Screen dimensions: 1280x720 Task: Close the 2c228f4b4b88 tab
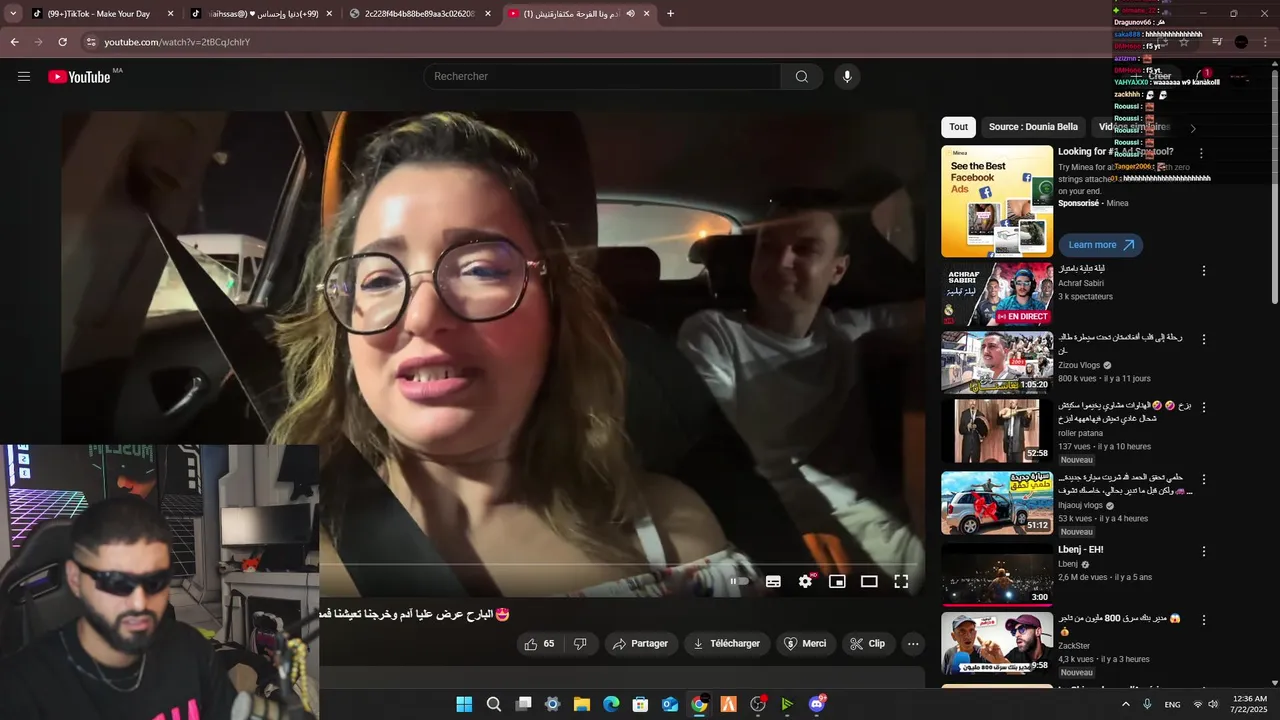(488, 14)
